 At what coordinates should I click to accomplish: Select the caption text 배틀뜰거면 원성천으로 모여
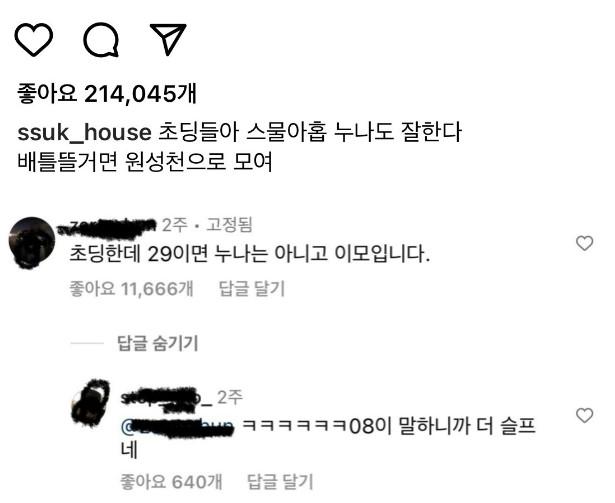[145, 161]
